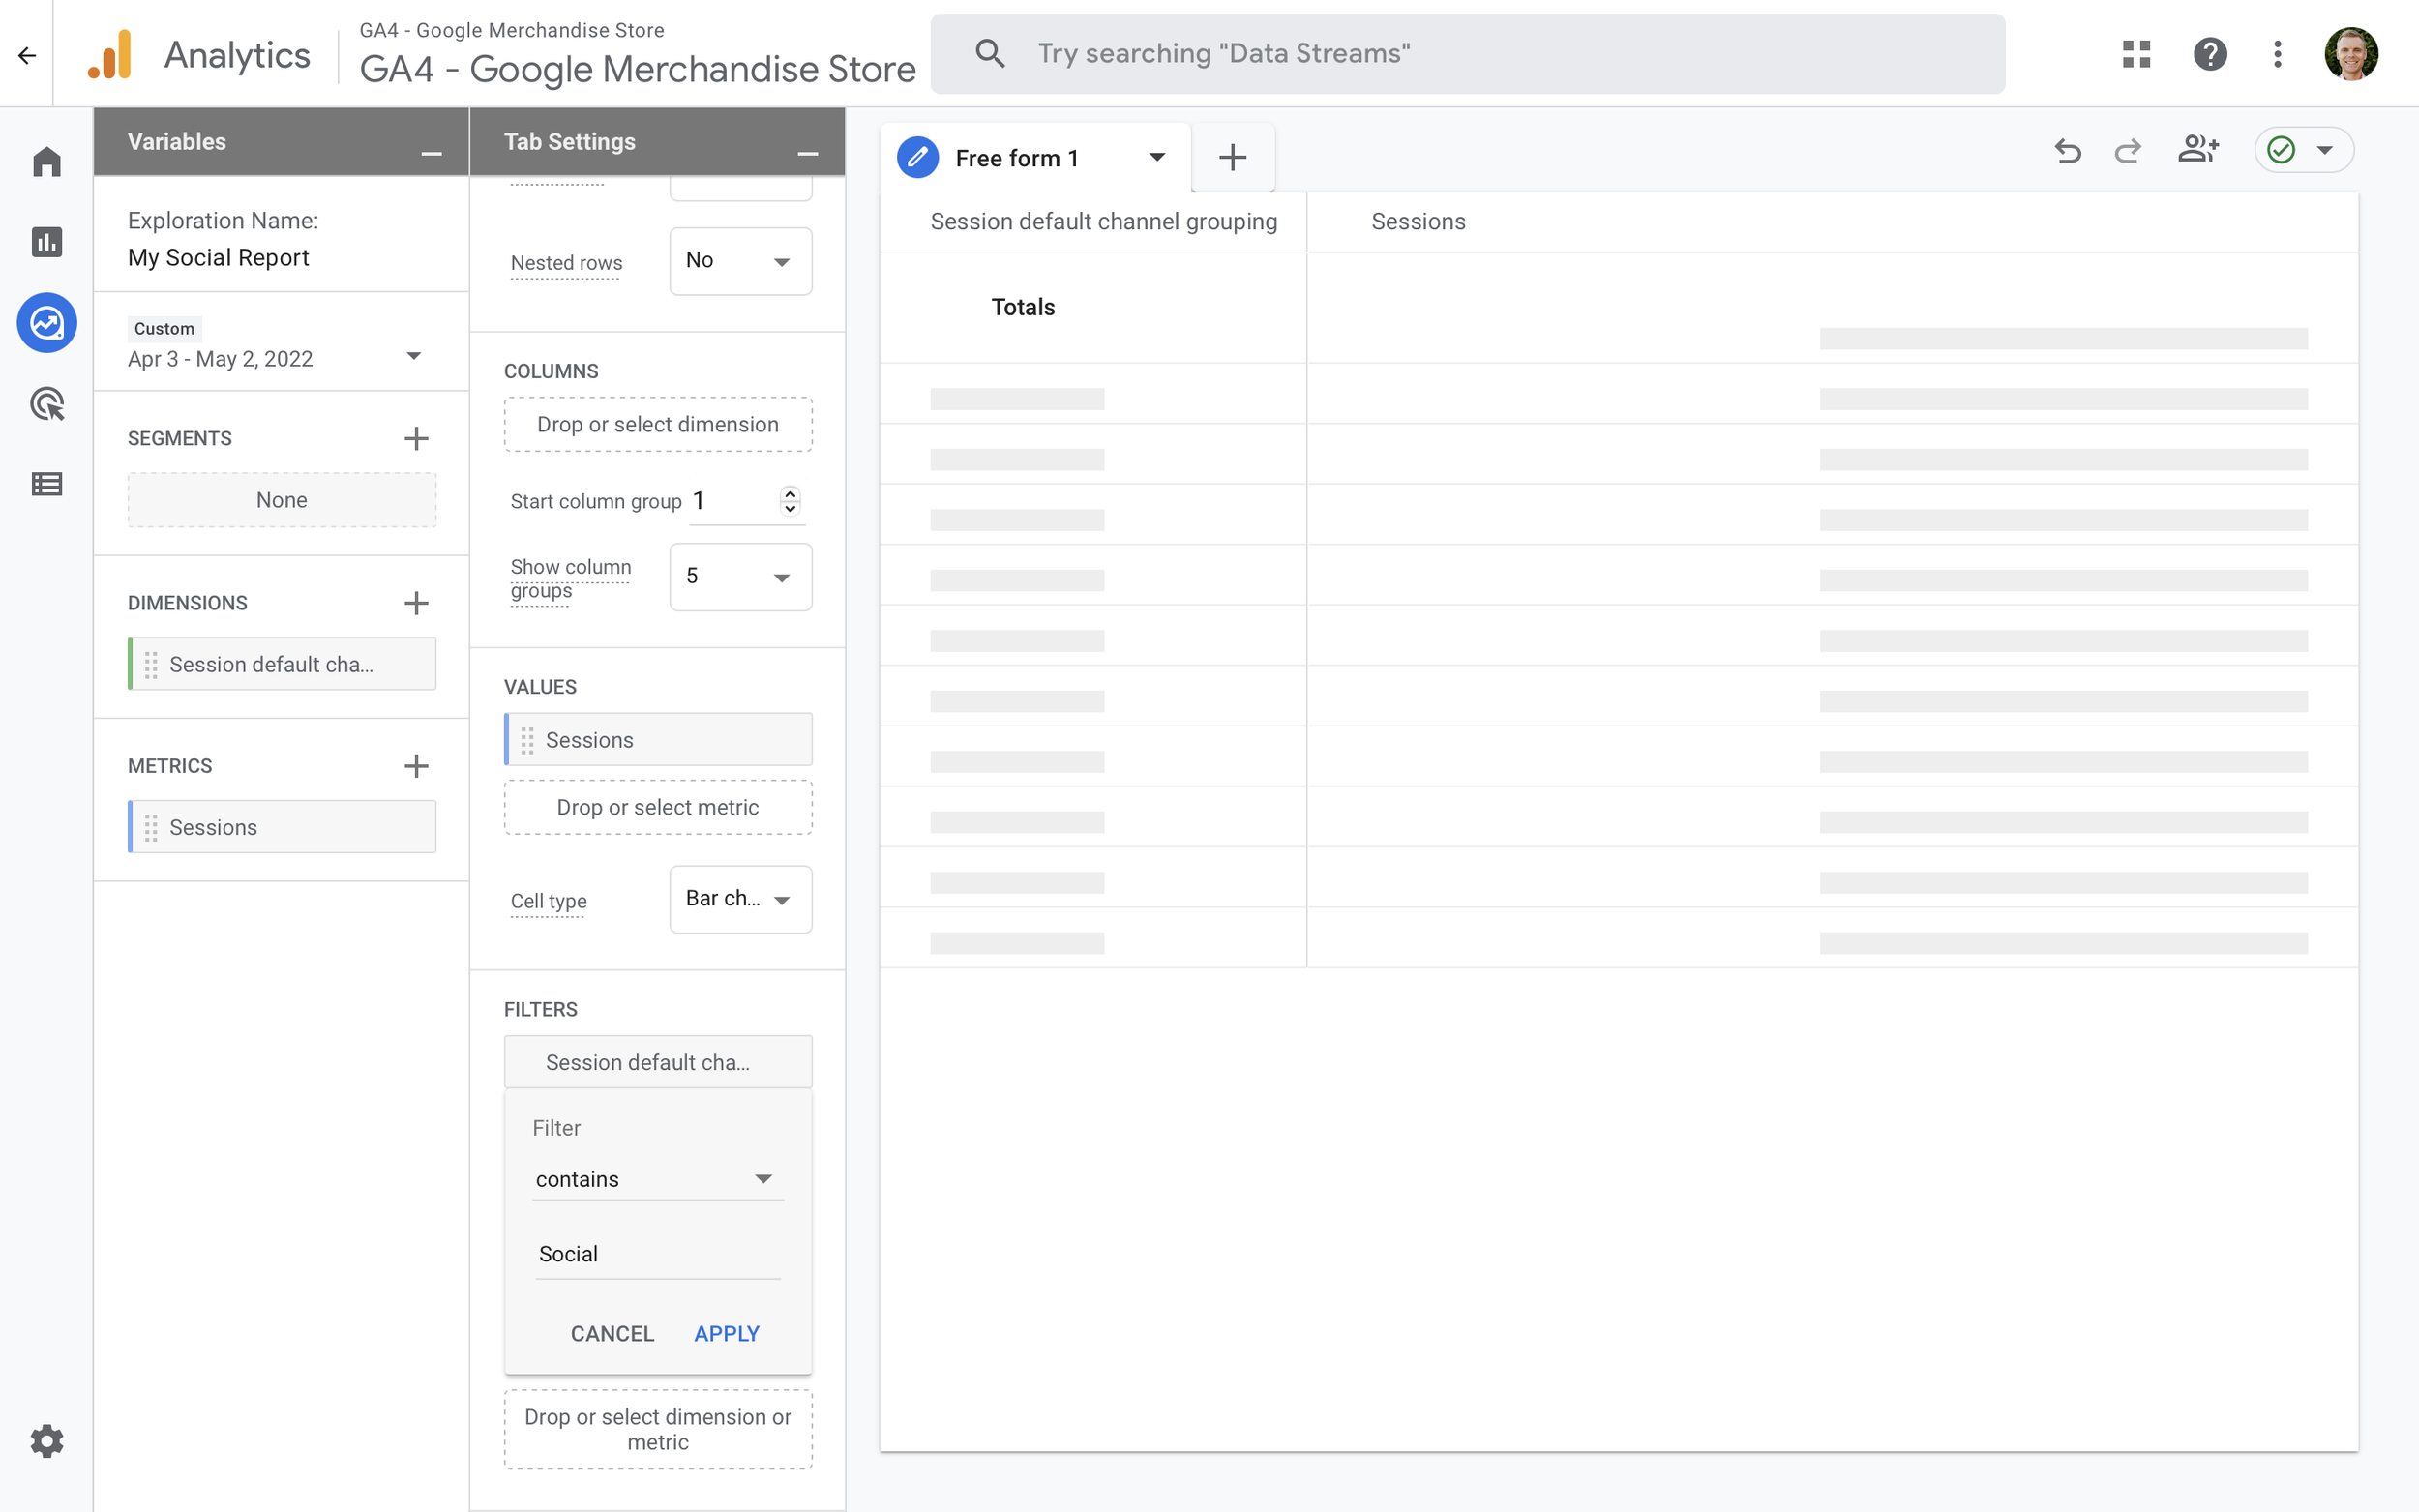Click the edit pencil on Free form 1
2419x1512 pixels.
click(x=917, y=156)
